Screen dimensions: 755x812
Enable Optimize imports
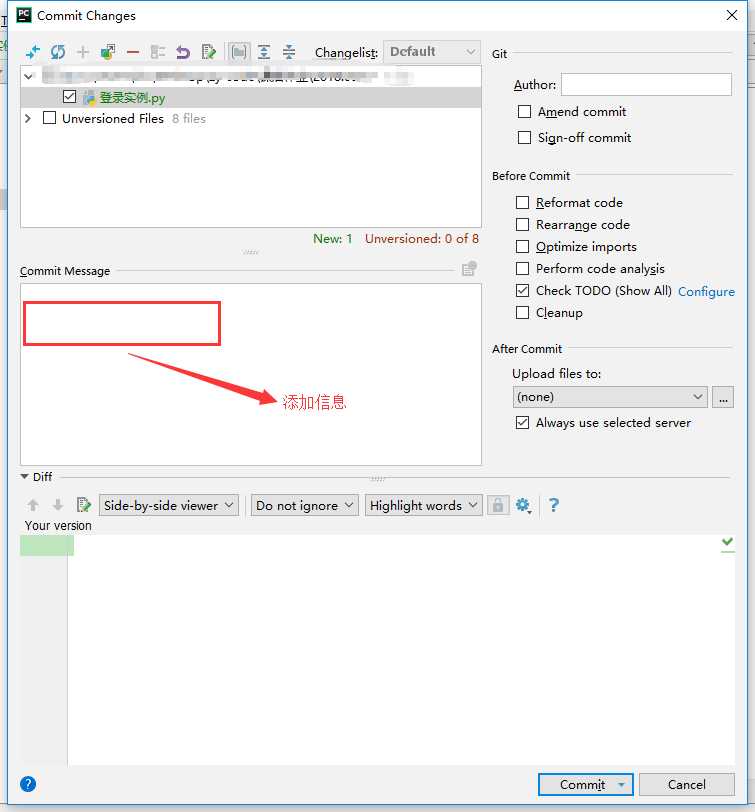(x=522, y=246)
